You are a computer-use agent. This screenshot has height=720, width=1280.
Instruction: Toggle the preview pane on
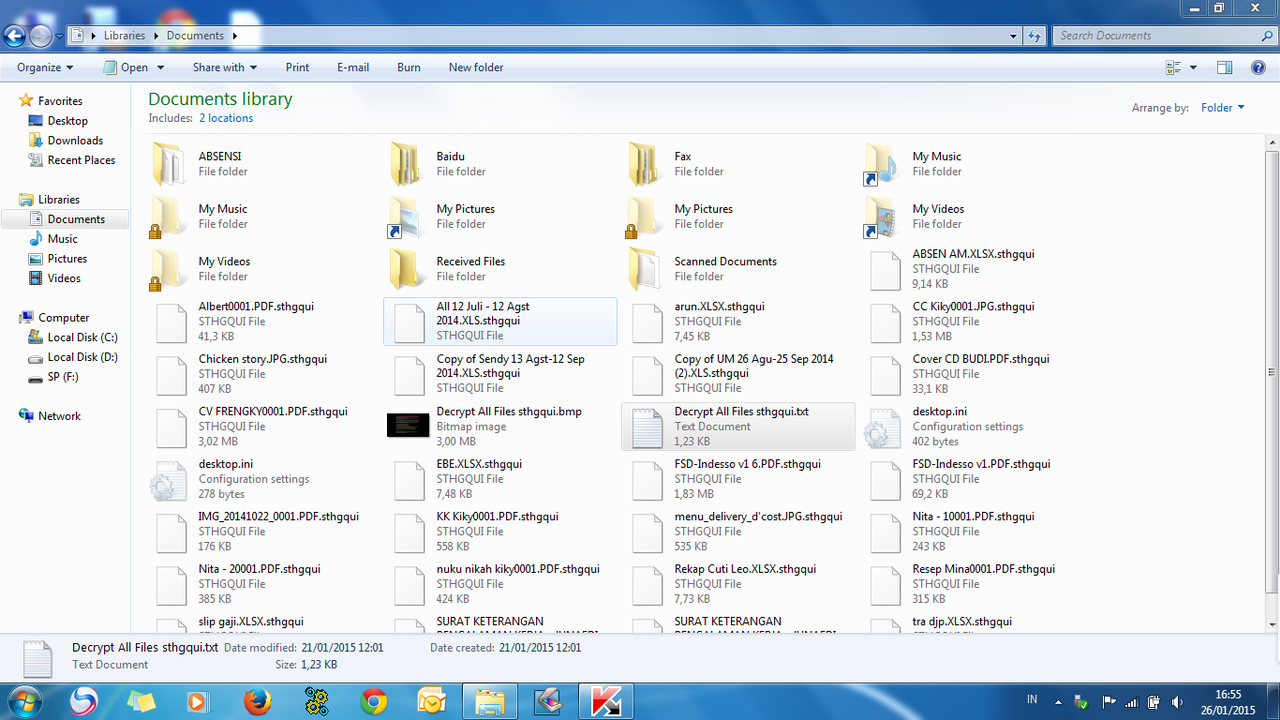1225,67
